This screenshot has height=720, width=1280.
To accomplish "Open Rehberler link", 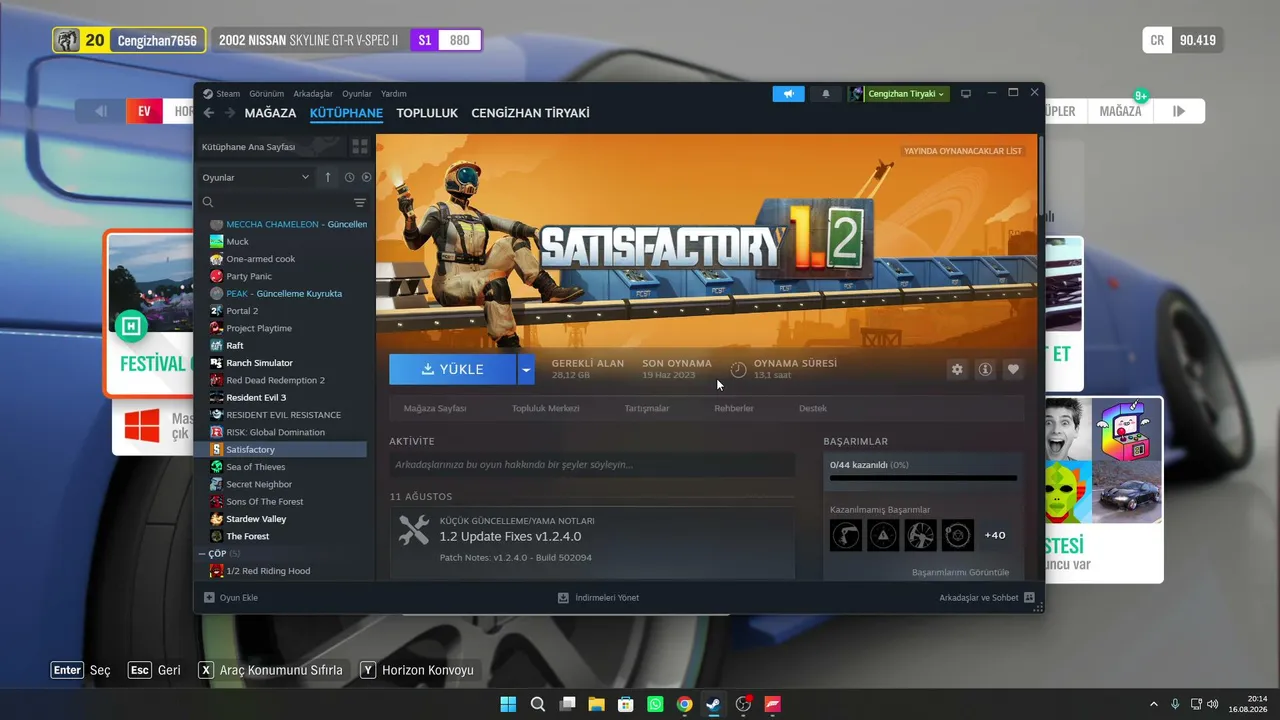I will click(734, 408).
